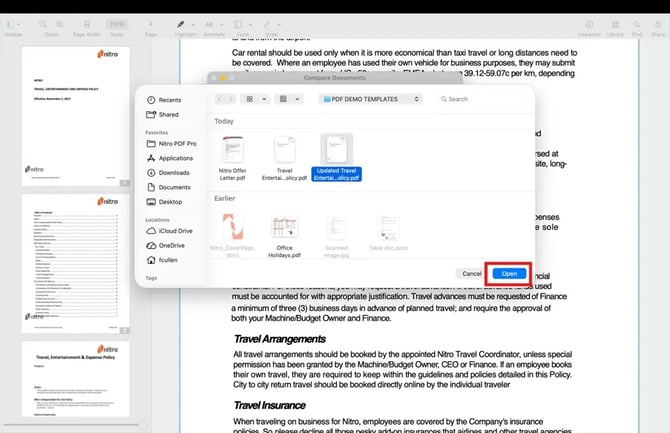Select Travel Entertai...olicy.pdf file
Image resolution: width=670 pixels, height=433 pixels.
(285, 158)
